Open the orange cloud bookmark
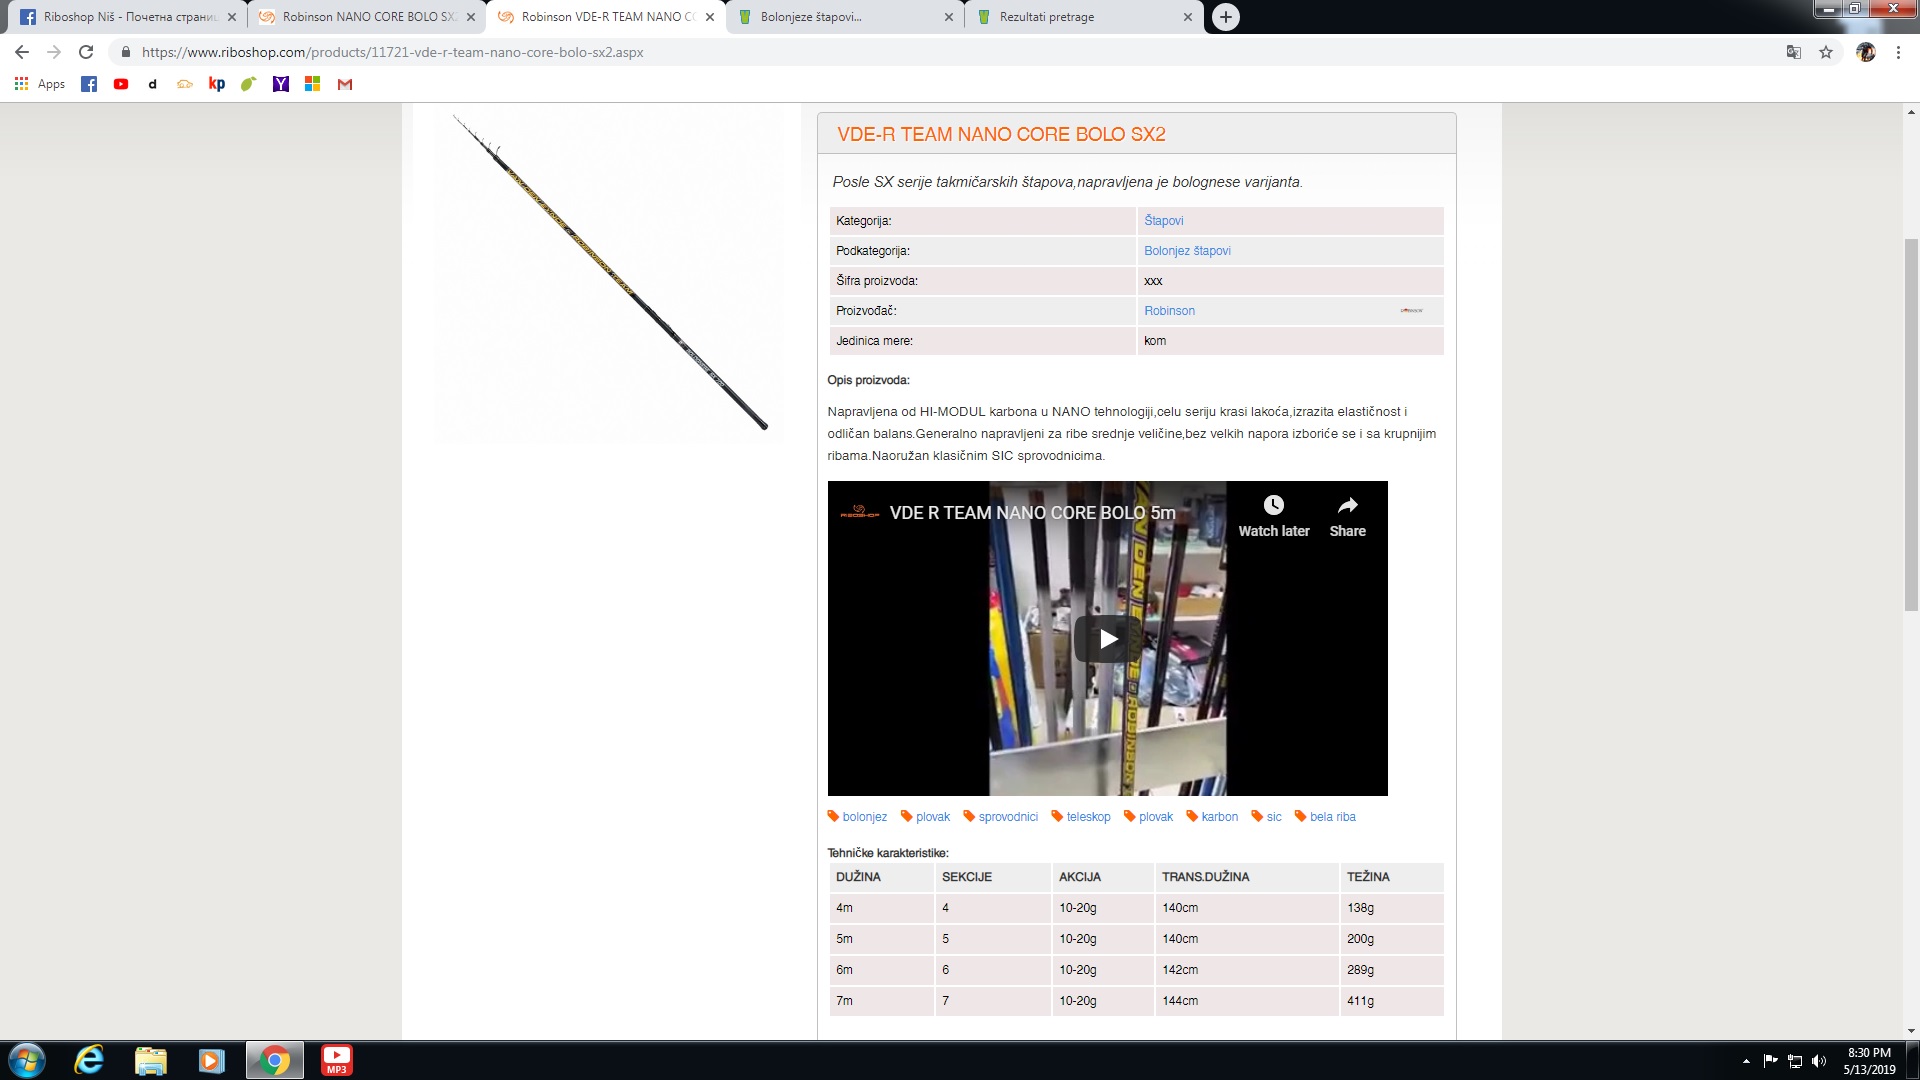The width and height of the screenshot is (1920, 1080). tap(185, 84)
